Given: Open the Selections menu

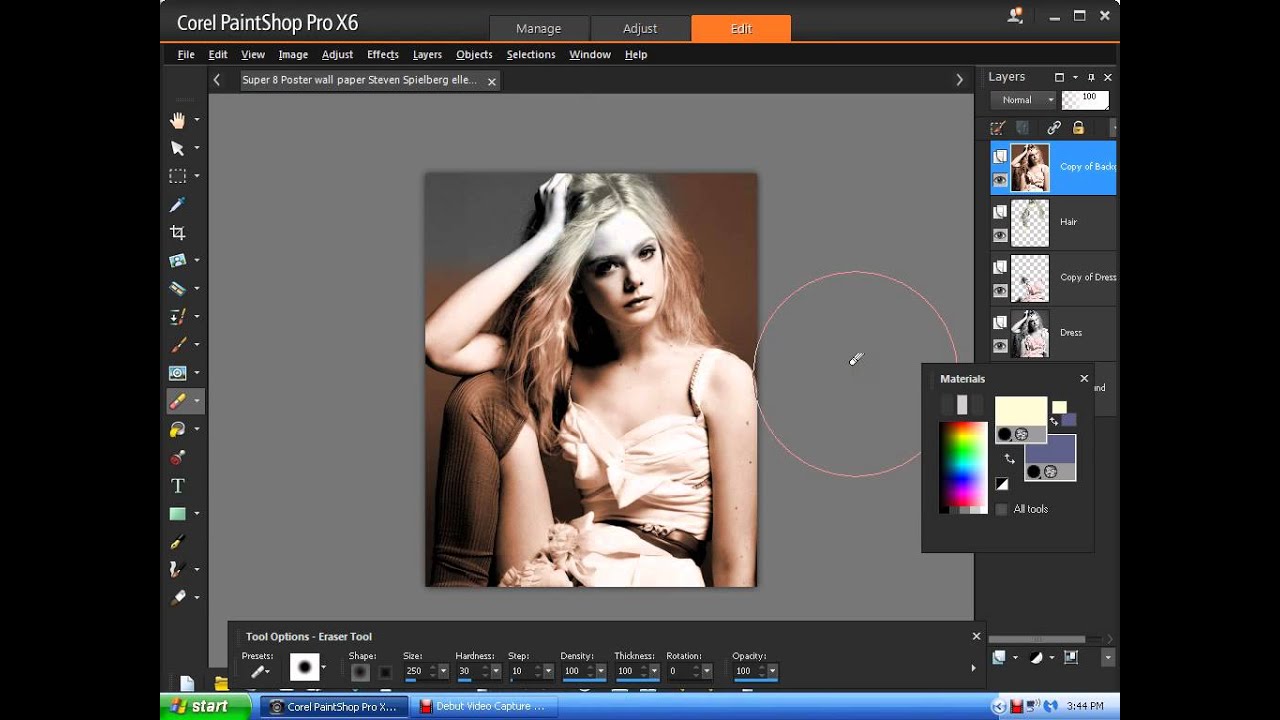Looking at the screenshot, I should [x=531, y=55].
